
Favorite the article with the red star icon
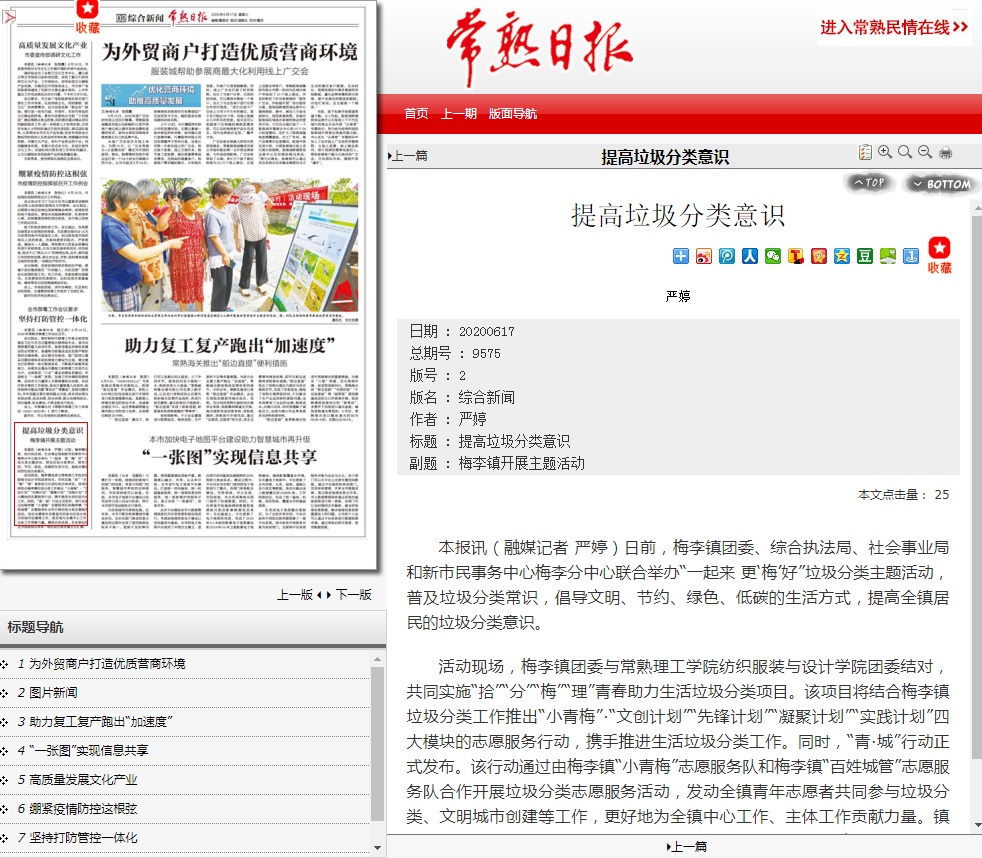pyautogui.click(x=939, y=255)
